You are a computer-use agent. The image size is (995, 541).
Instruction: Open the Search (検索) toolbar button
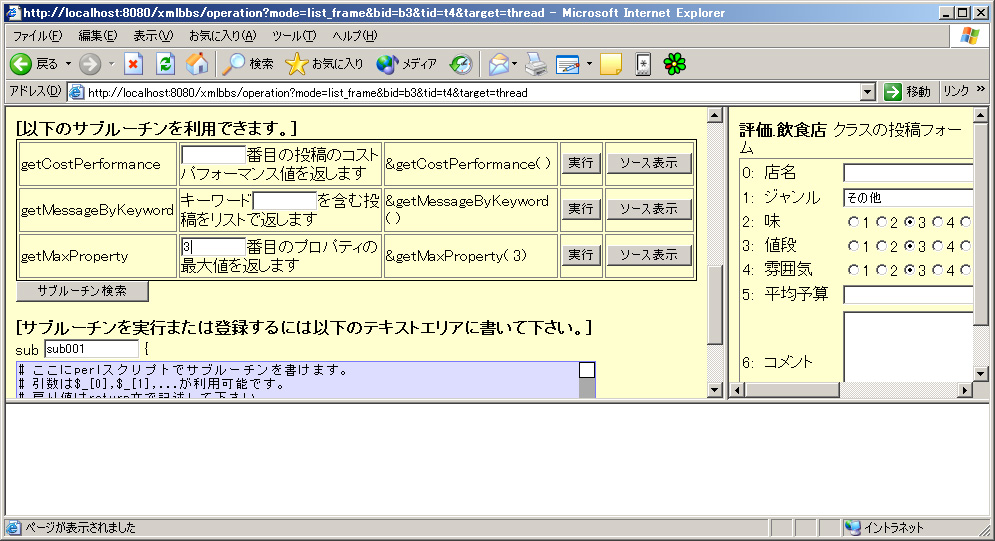[x=247, y=64]
